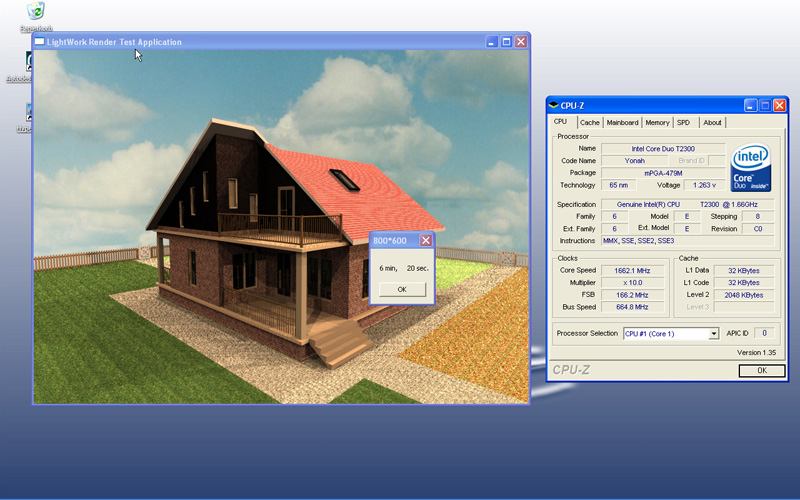Close the LightWork Render Test Application window
This screenshot has width=800, height=500.
point(520,42)
